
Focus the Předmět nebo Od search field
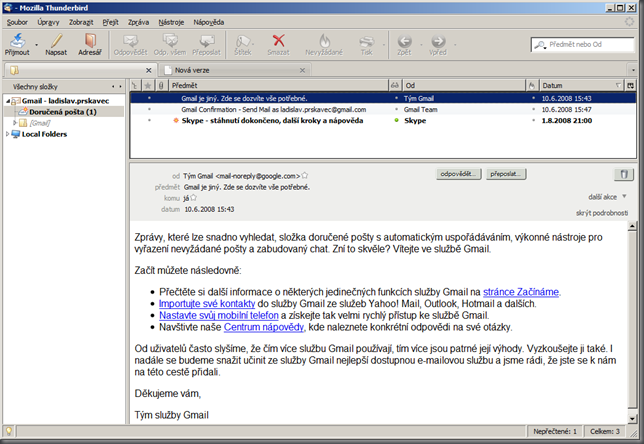coord(582,44)
